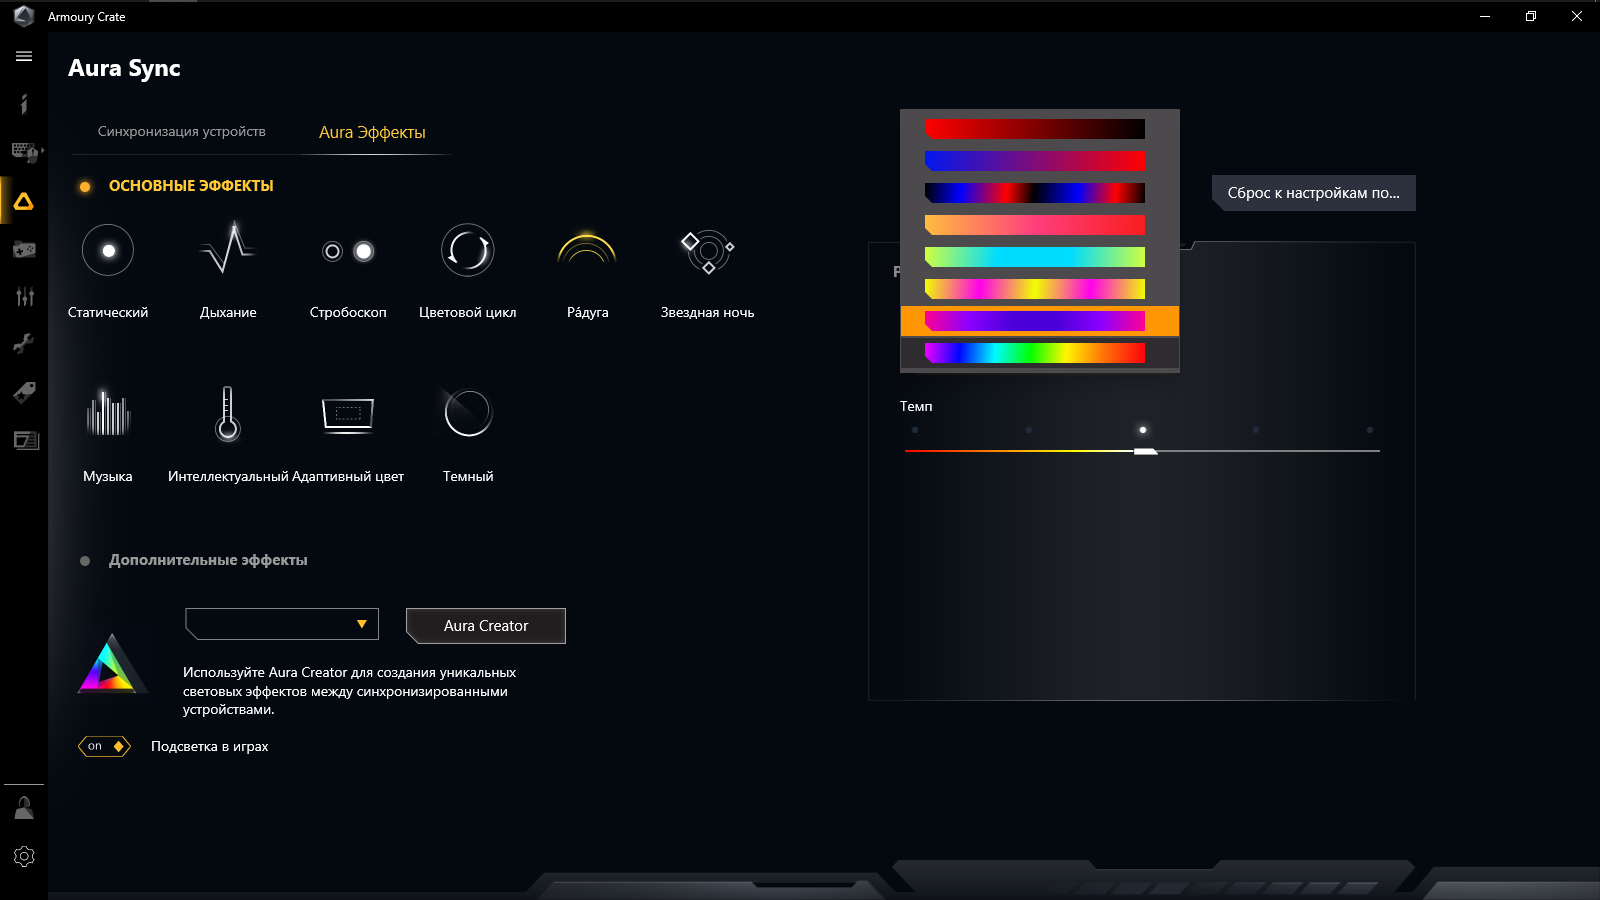Image resolution: width=1600 pixels, height=900 pixels.
Task: Select the tag offers icon in sidebar
Action: [23, 391]
